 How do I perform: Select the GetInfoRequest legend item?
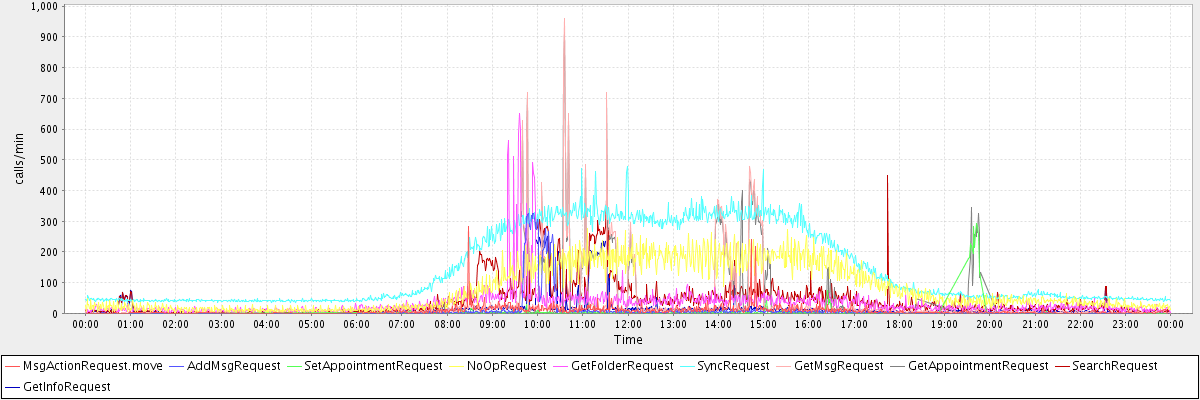tap(66, 386)
